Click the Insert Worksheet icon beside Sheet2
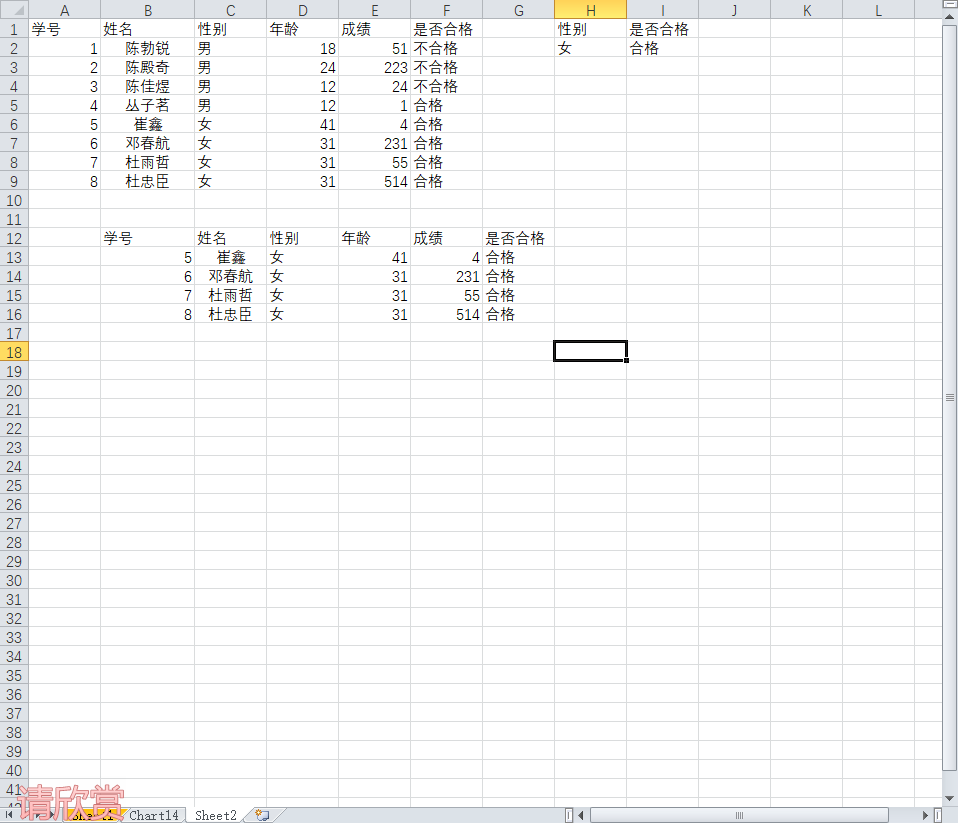This screenshot has height=823, width=958. pyautogui.click(x=262, y=815)
